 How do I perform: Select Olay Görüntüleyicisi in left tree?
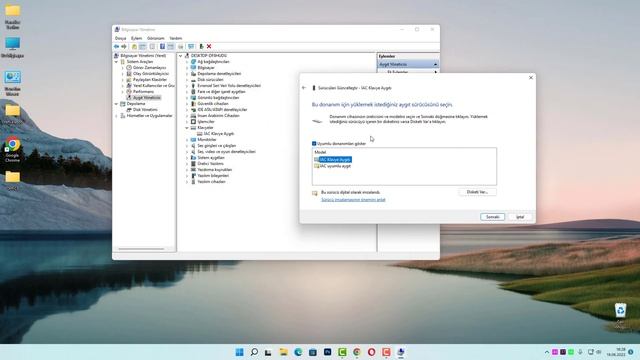tap(151, 73)
